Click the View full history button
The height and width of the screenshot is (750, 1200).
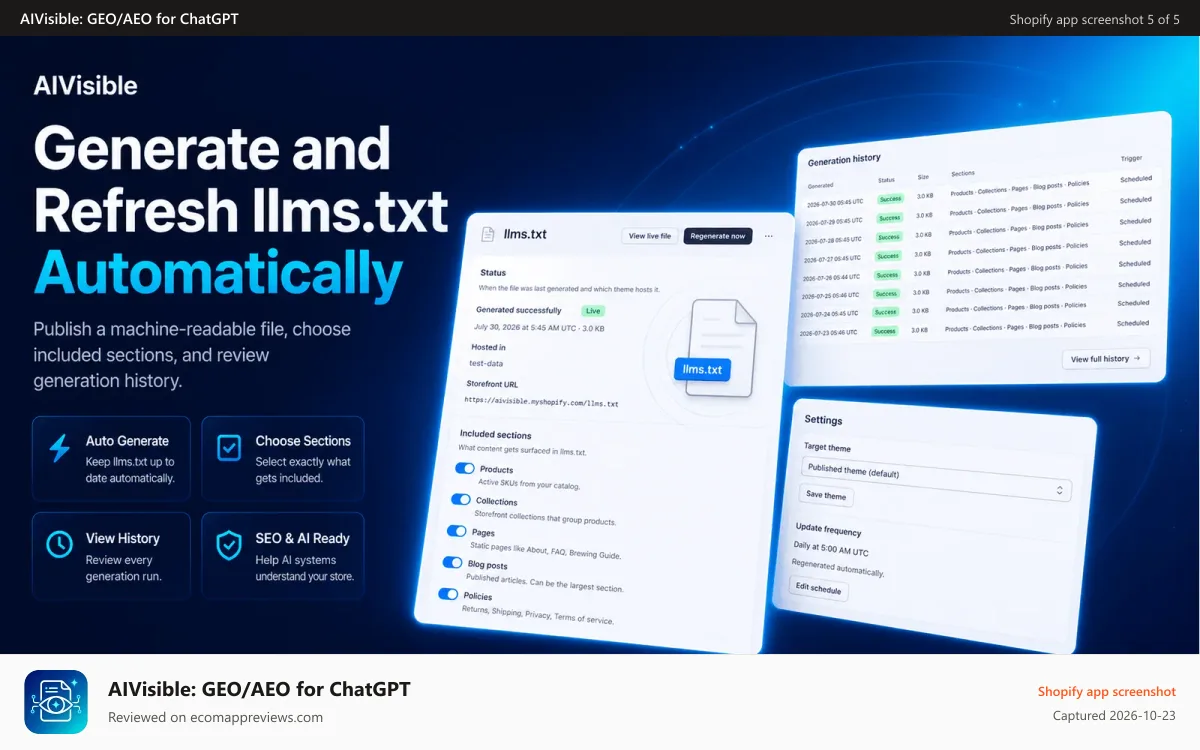tap(1106, 359)
